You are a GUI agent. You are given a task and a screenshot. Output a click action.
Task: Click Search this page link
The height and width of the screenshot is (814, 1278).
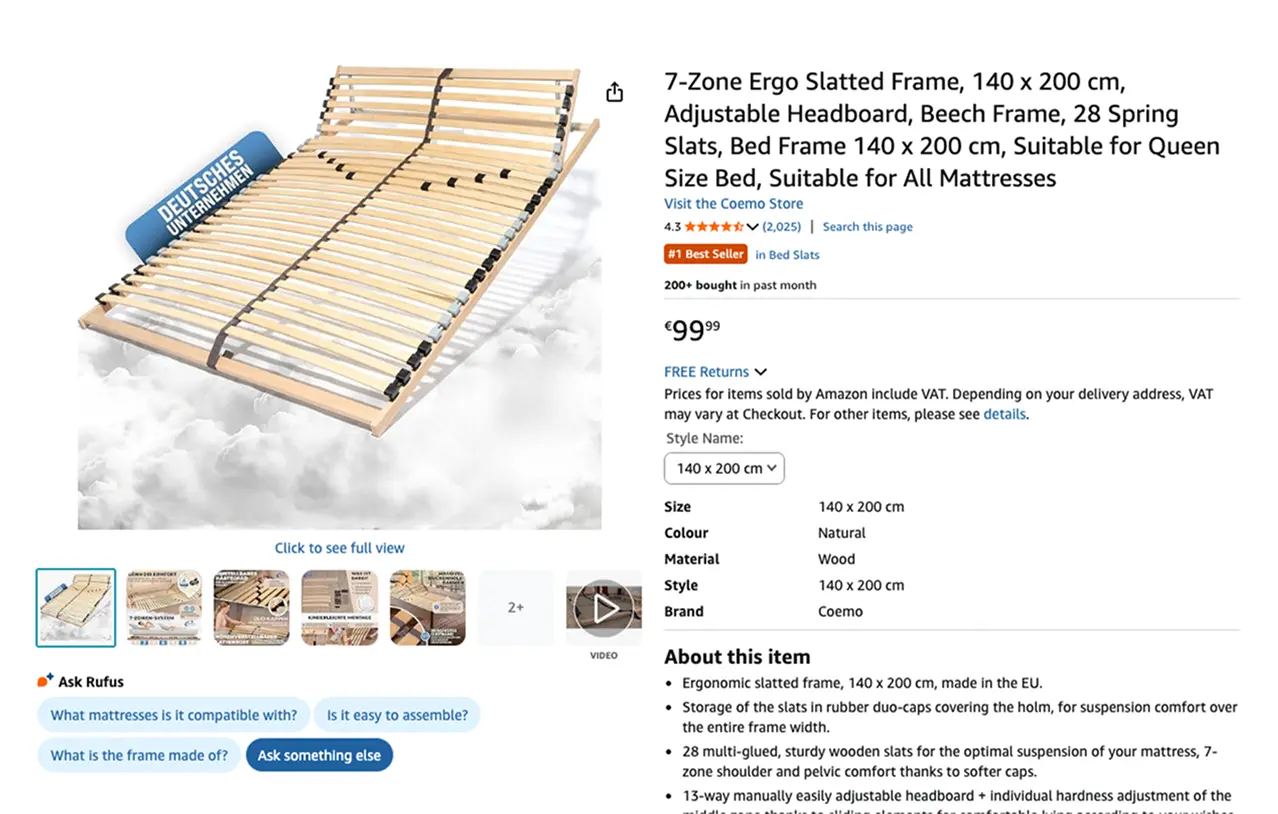(866, 226)
